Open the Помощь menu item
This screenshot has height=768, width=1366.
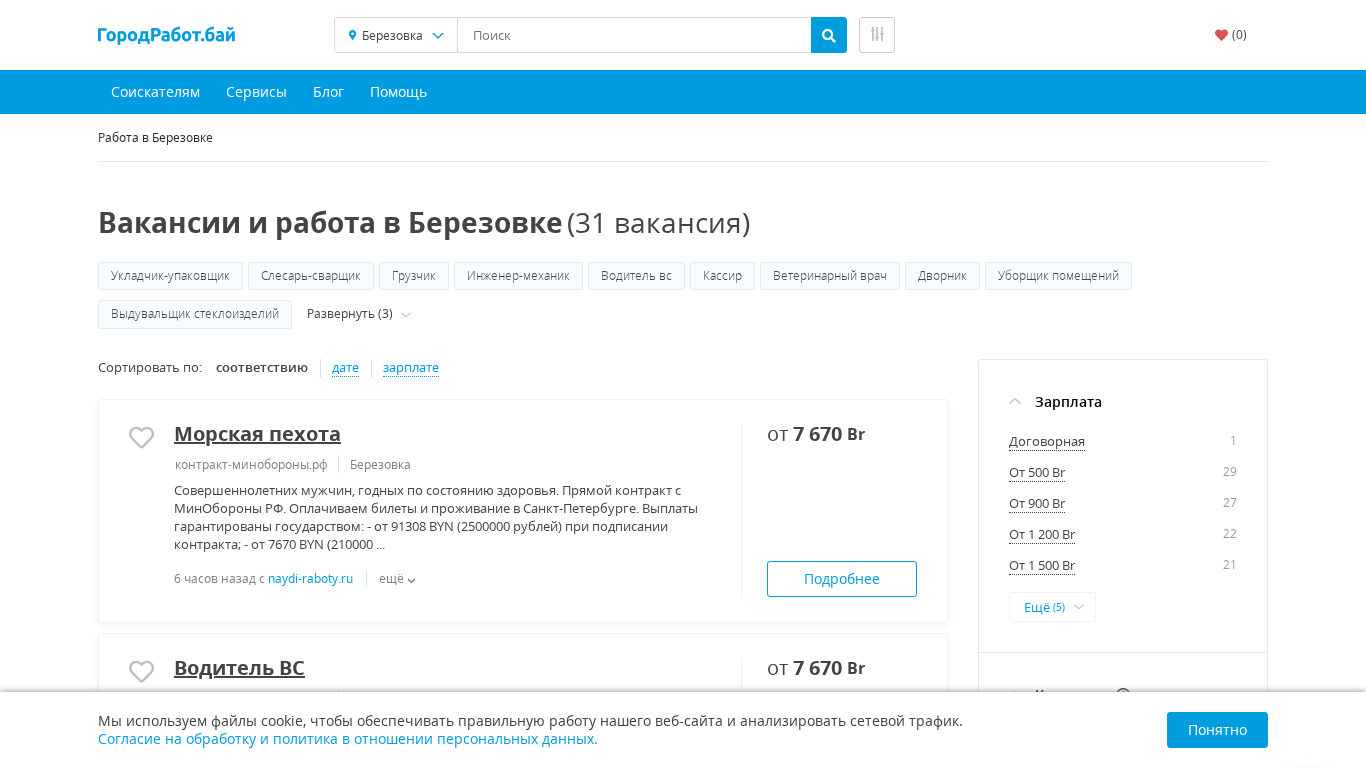398,92
